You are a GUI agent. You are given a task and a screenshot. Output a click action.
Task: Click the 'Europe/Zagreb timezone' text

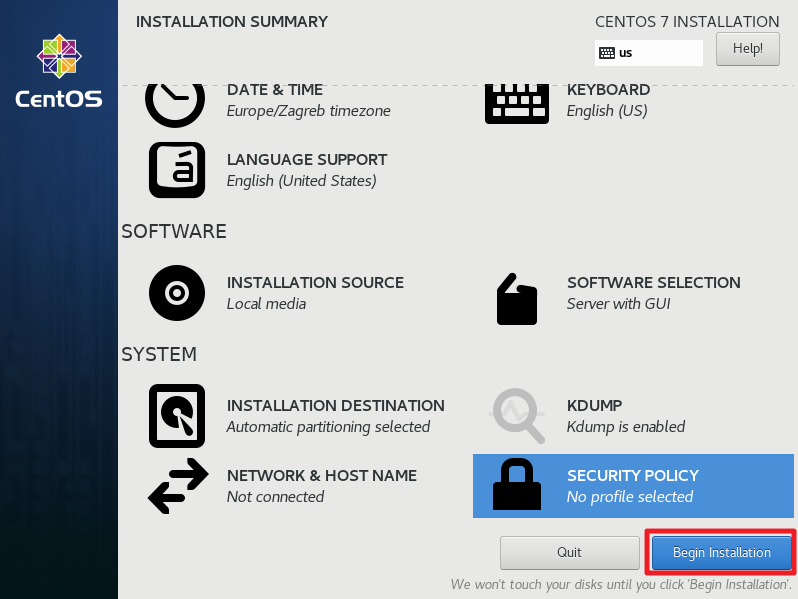(309, 111)
